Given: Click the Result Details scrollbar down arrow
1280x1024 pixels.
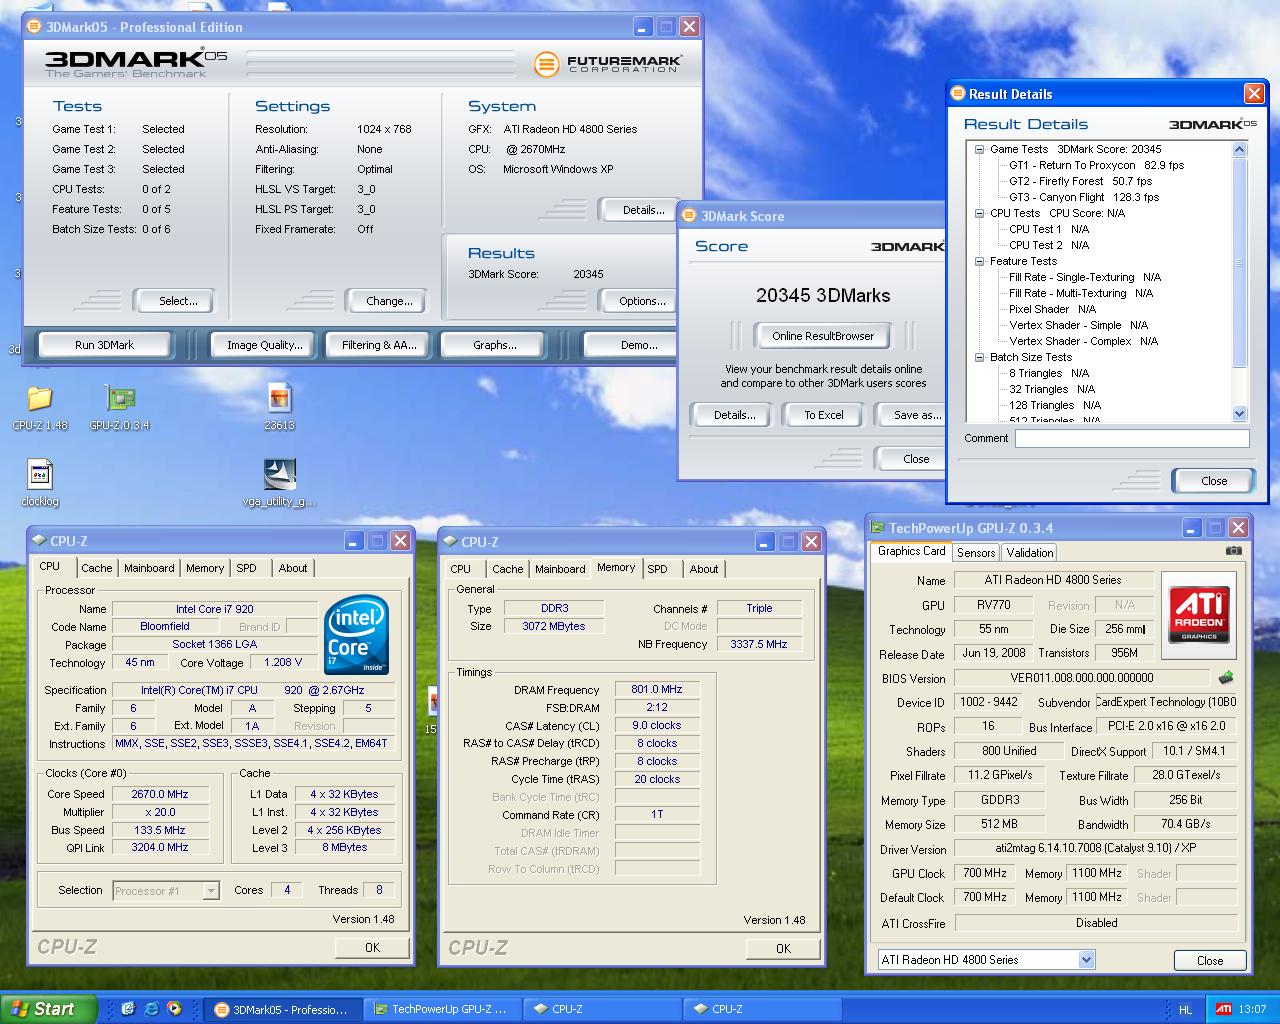Looking at the screenshot, I should click(x=1240, y=413).
